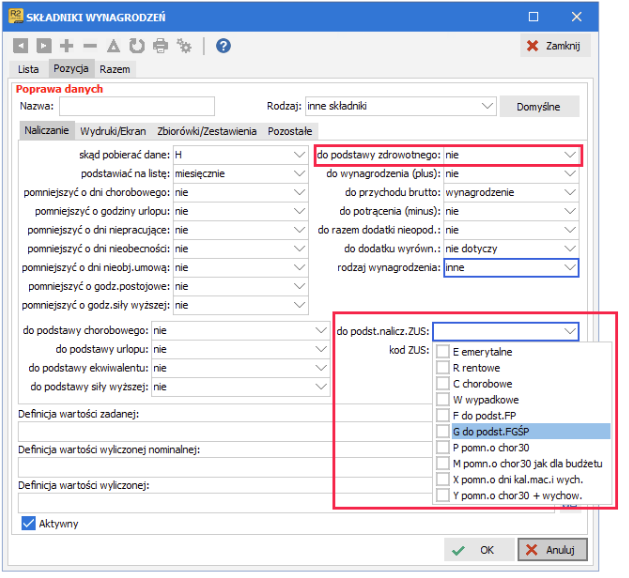
Task: Open do podstawy chorobowego dropdown
Action: point(241,331)
